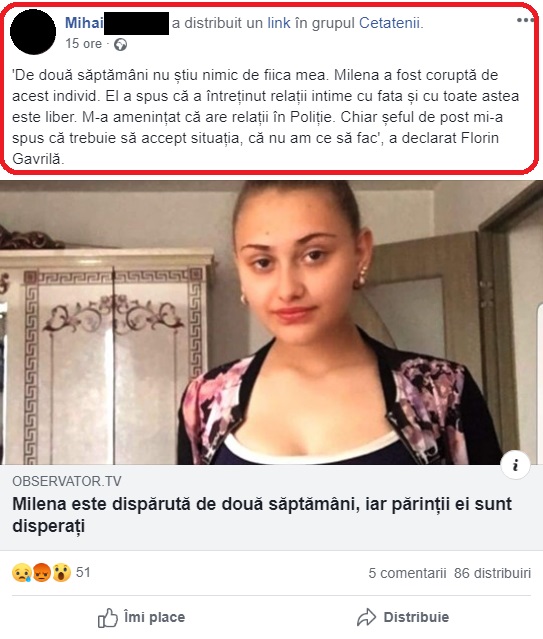The height and width of the screenshot is (639, 543).
Task: Click the post quote text body
Action: (265, 117)
